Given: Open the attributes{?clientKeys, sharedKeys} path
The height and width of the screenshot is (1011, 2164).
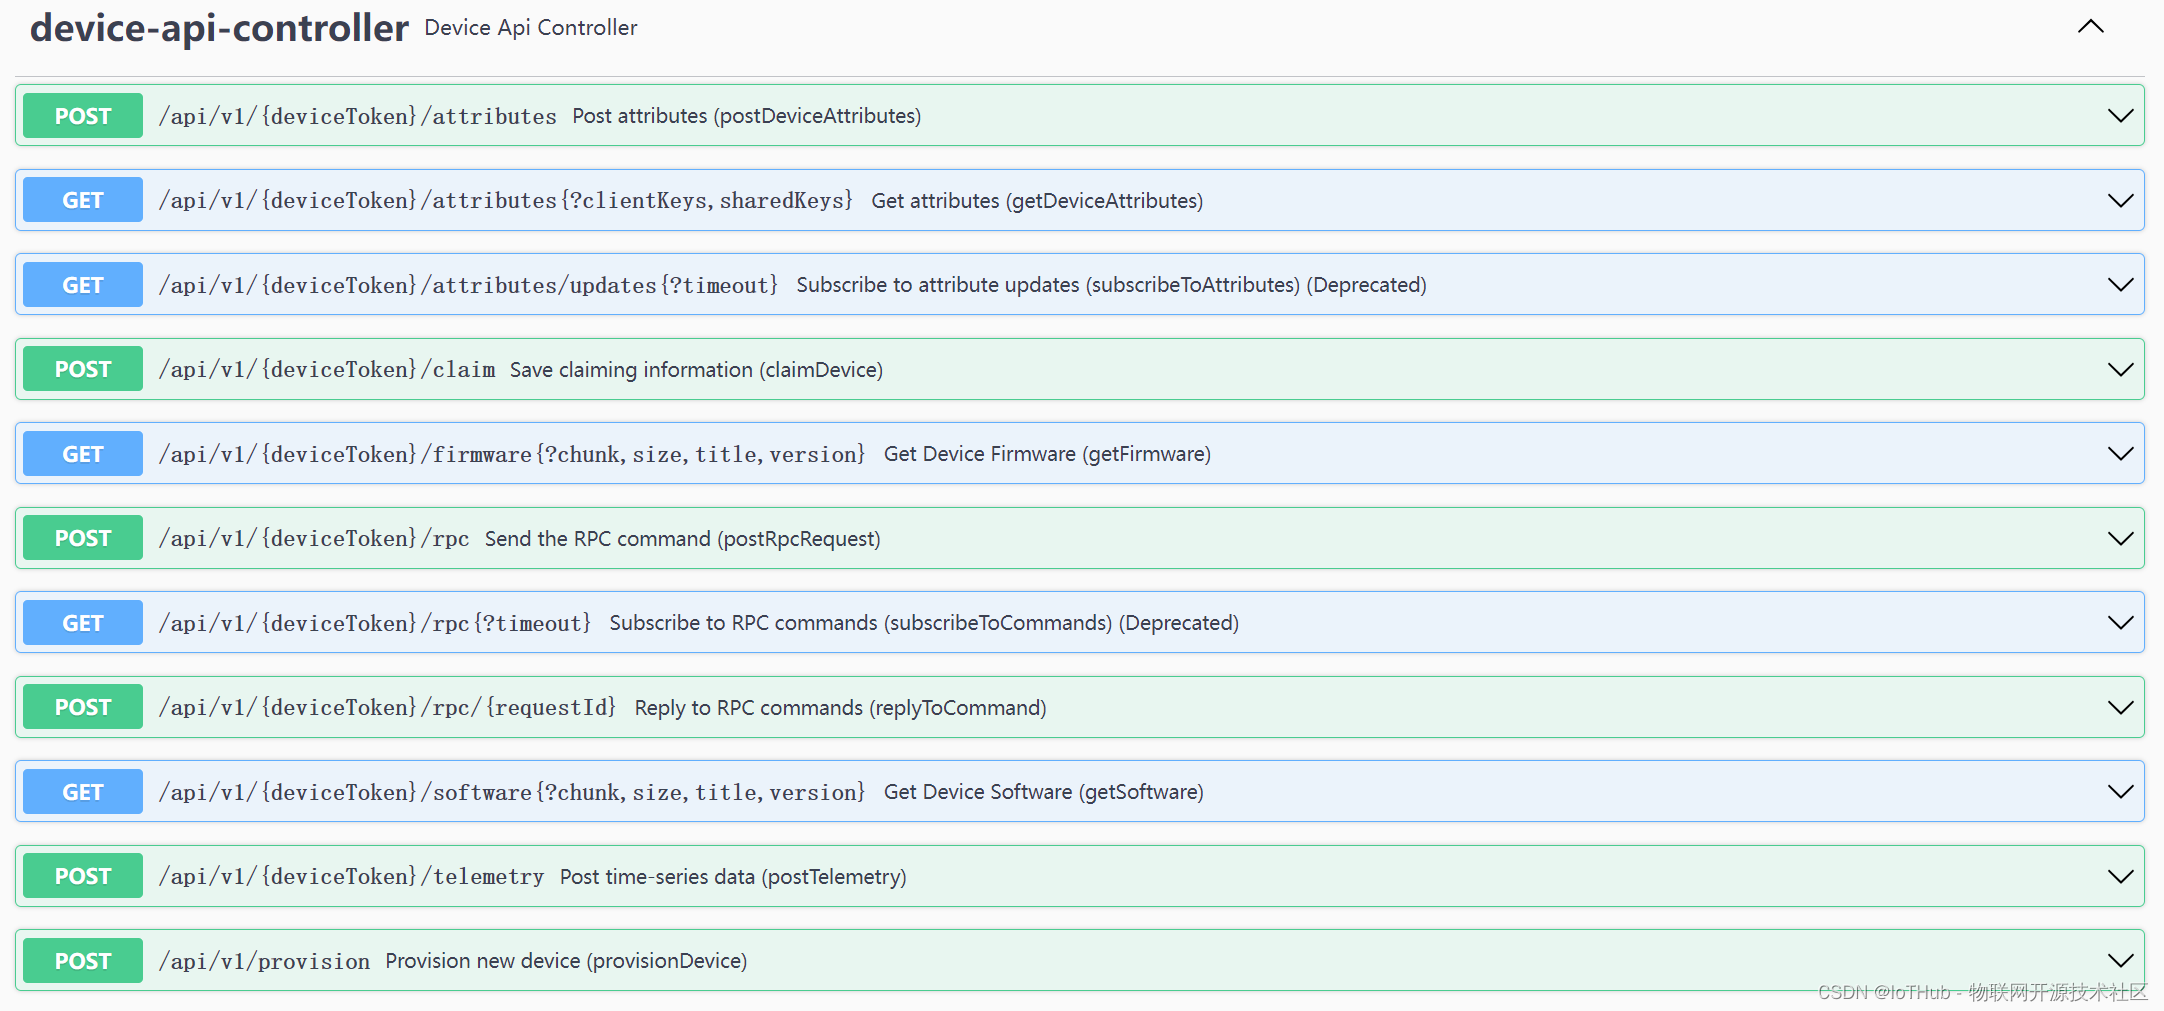Looking at the screenshot, I should (506, 200).
